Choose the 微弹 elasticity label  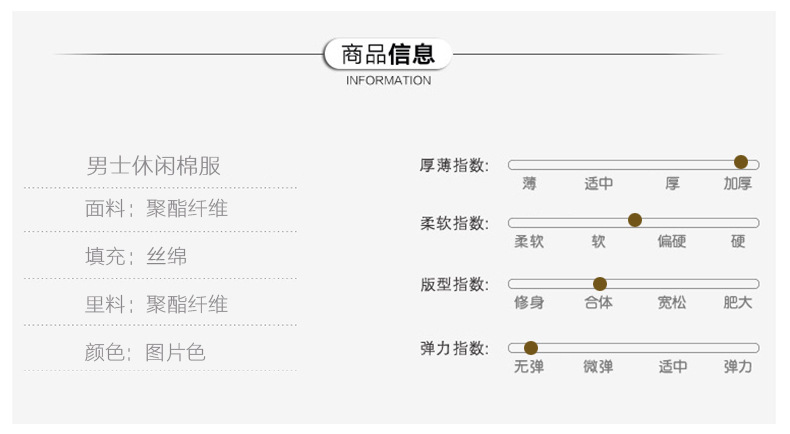[x=599, y=367]
